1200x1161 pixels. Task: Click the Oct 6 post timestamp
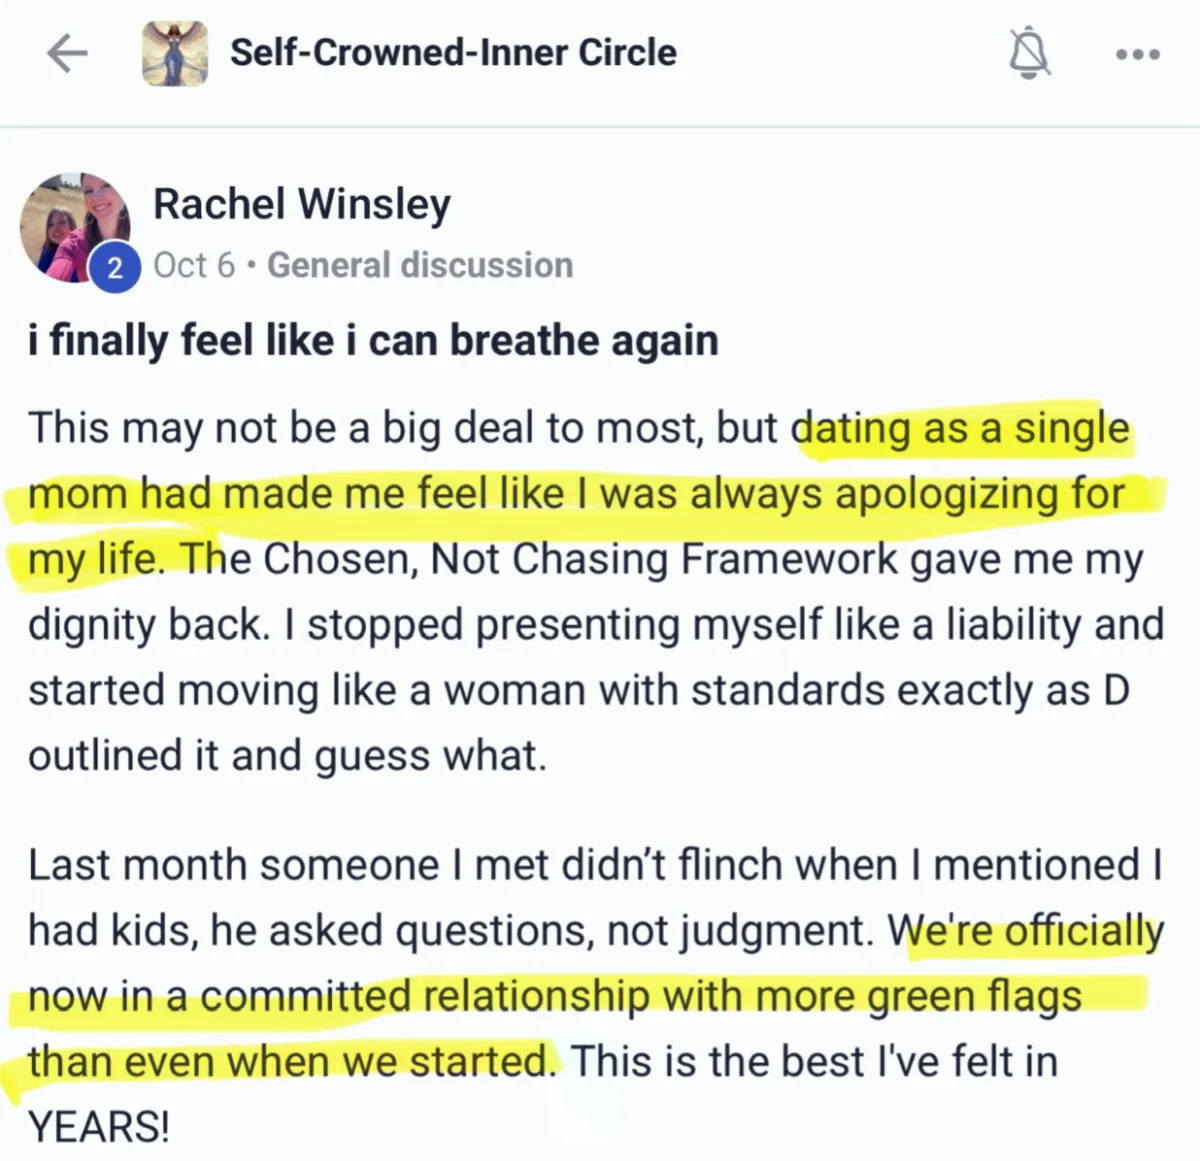tap(194, 265)
